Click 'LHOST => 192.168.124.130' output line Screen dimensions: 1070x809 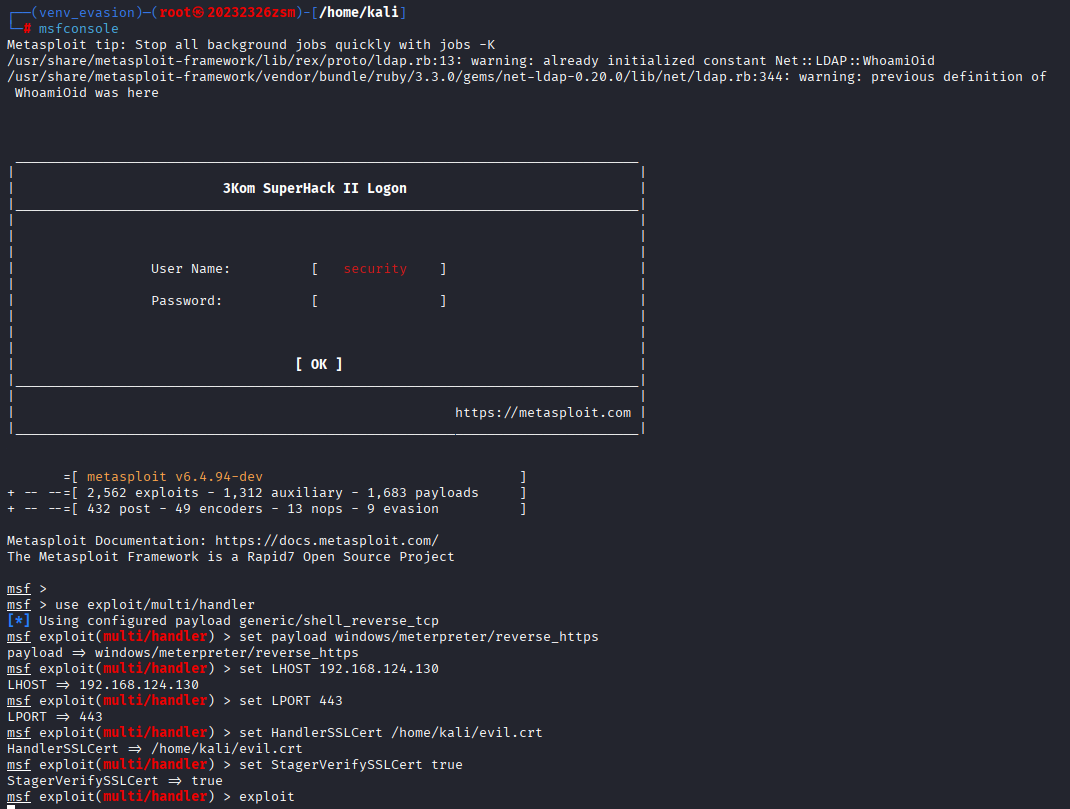pos(103,685)
